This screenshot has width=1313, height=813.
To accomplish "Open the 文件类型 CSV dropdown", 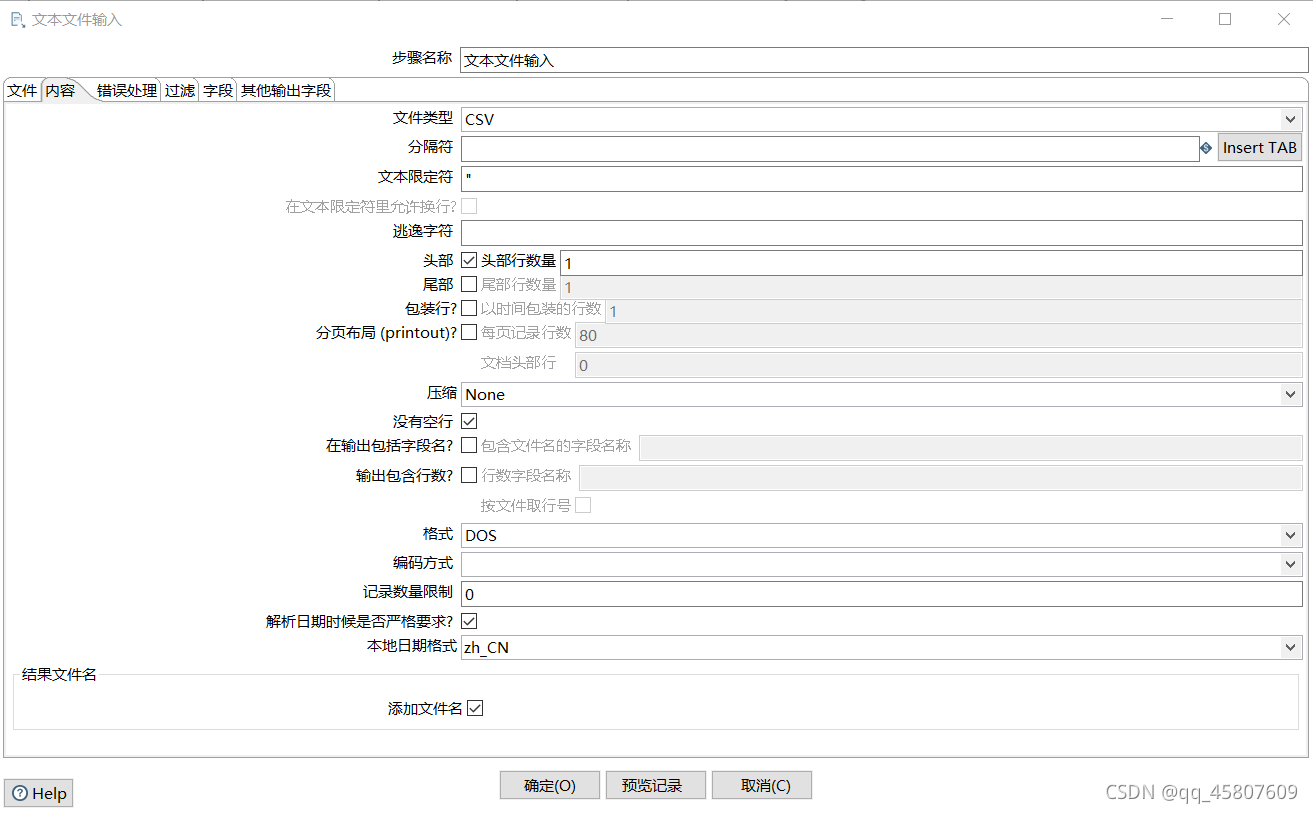I will pyautogui.click(x=882, y=119).
